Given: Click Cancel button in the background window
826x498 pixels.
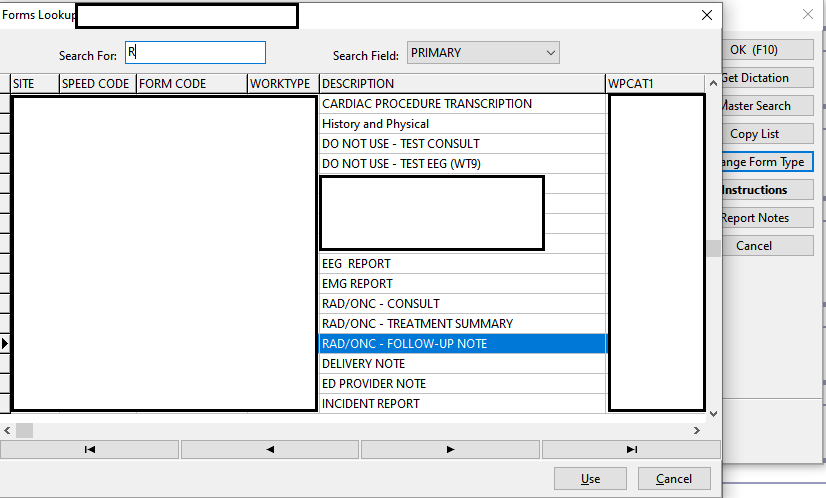Looking at the screenshot, I should point(768,246).
